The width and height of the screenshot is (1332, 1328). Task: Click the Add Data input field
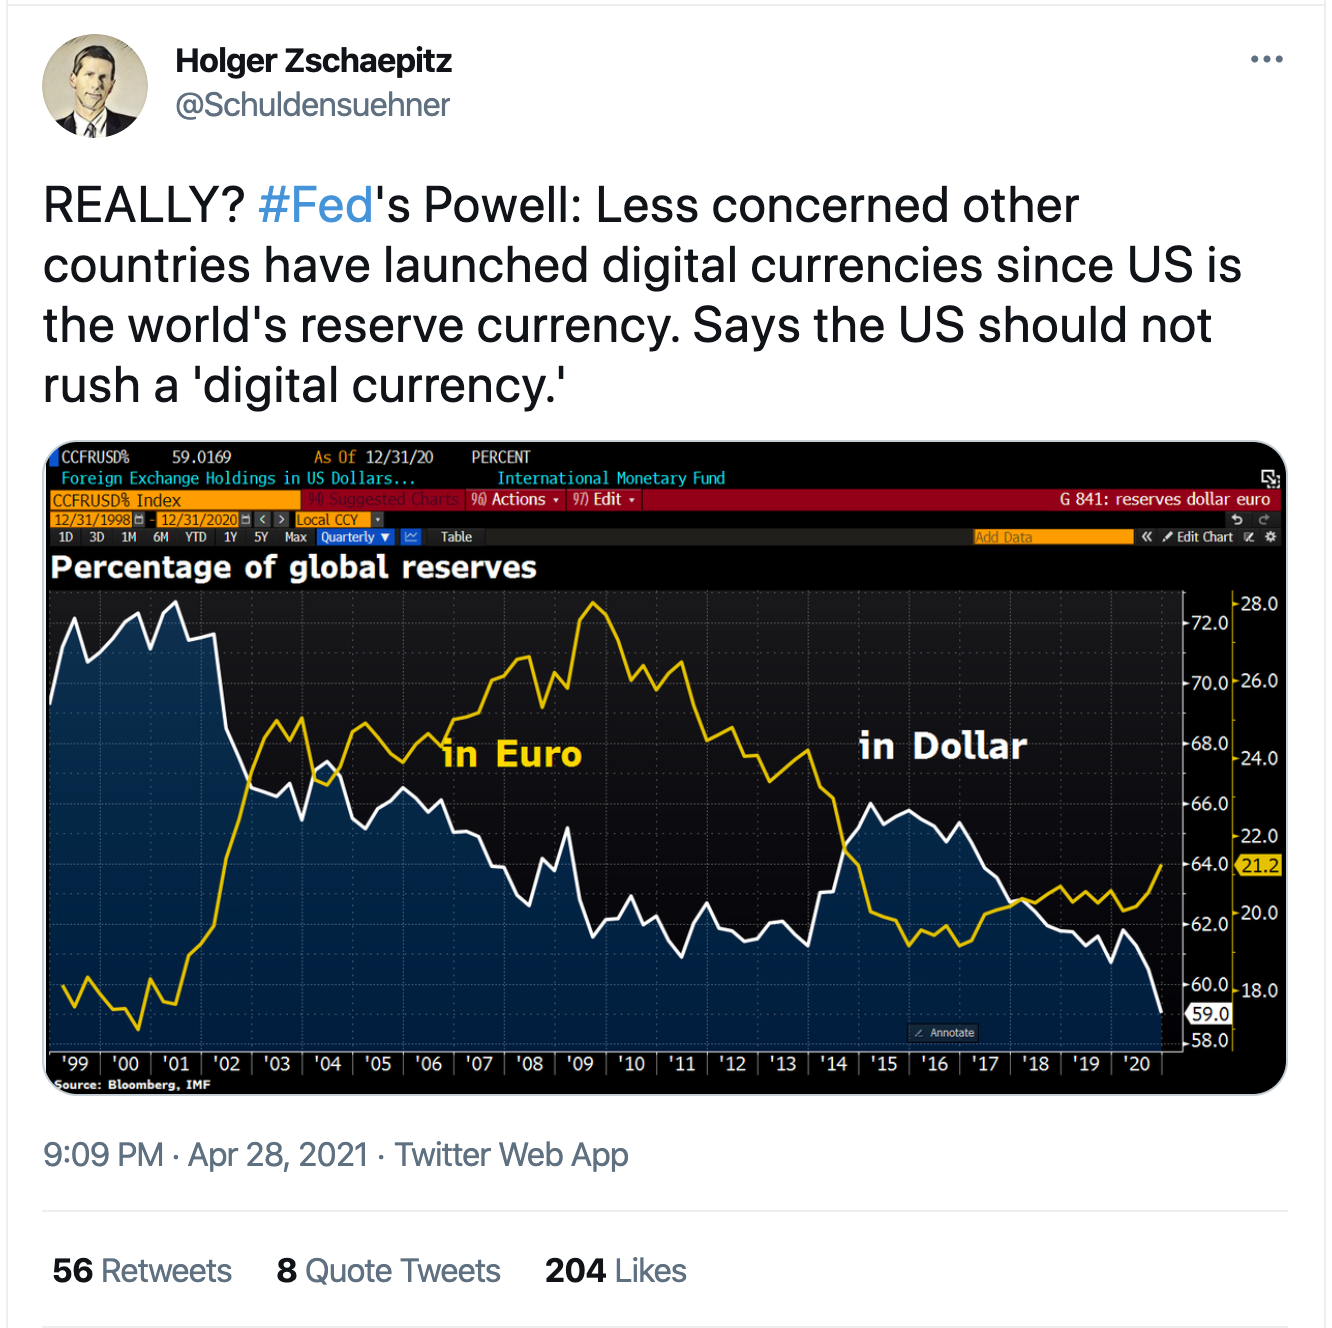click(x=1052, y=537)
